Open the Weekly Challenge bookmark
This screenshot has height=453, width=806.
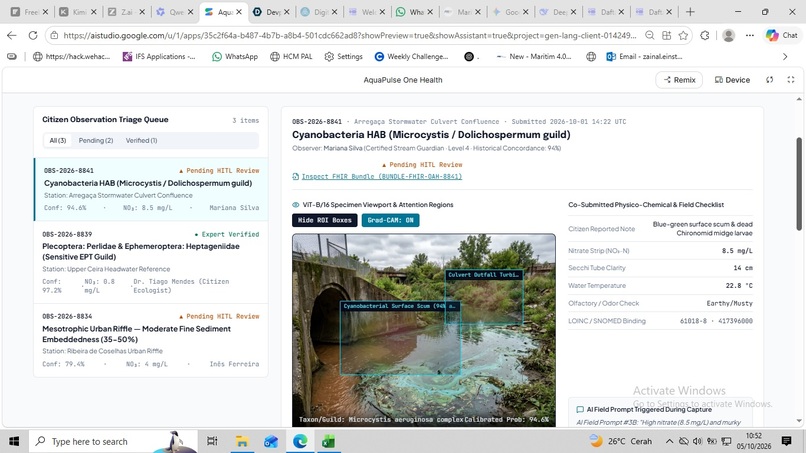pos(411,57)
